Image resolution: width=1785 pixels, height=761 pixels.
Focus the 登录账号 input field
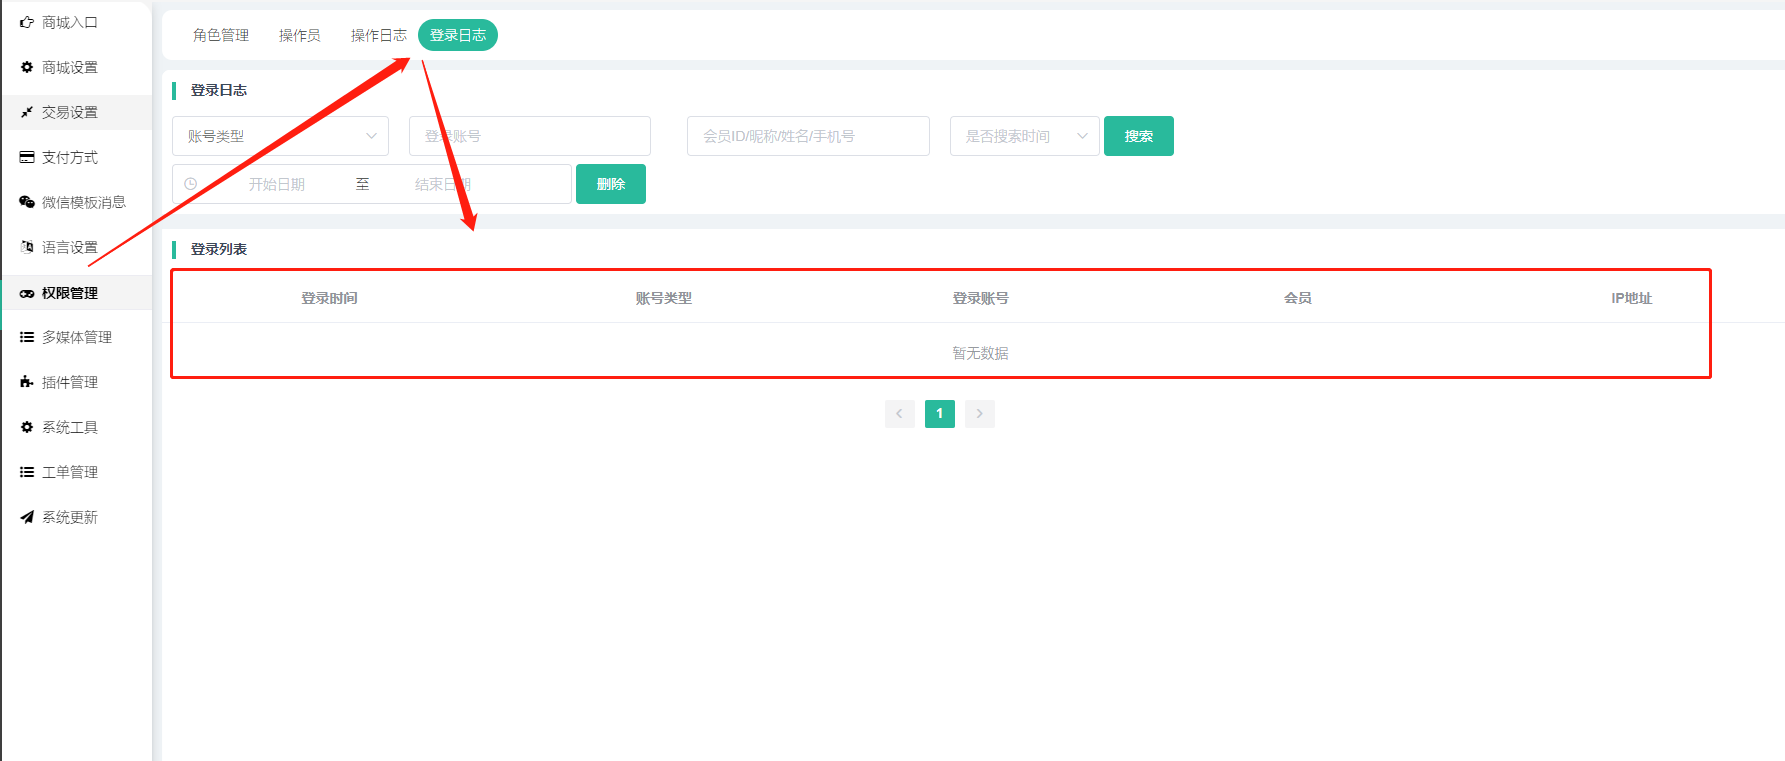click(530, 136)
